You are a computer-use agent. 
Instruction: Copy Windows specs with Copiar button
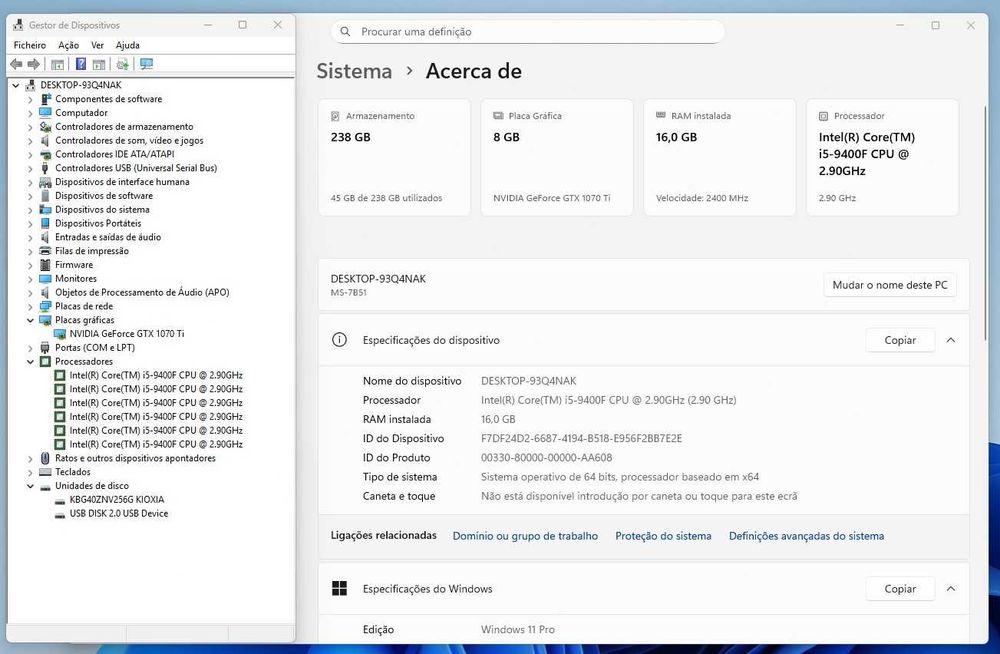(x=900, y=588)
